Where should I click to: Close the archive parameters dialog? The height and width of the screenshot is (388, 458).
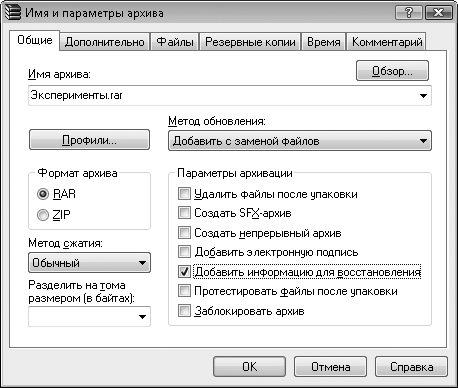[439, 13]
